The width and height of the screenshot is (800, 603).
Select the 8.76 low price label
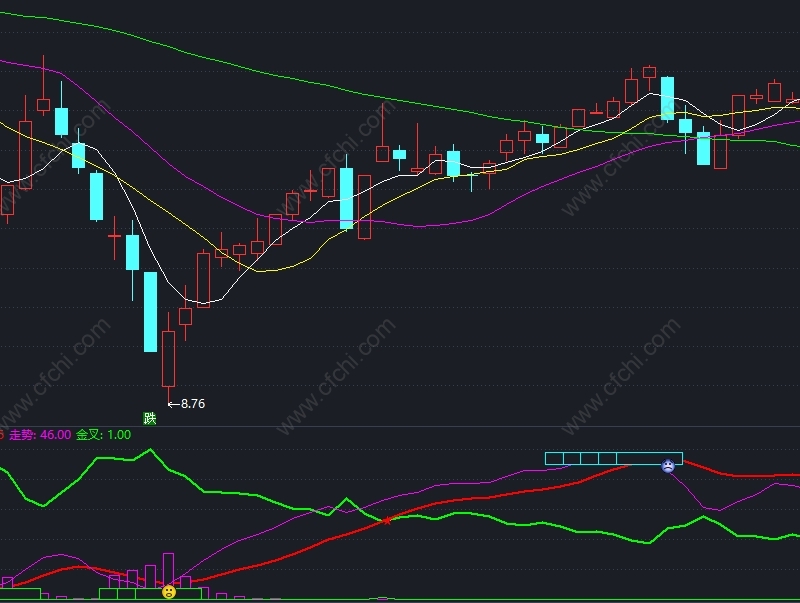pos(193,404)
